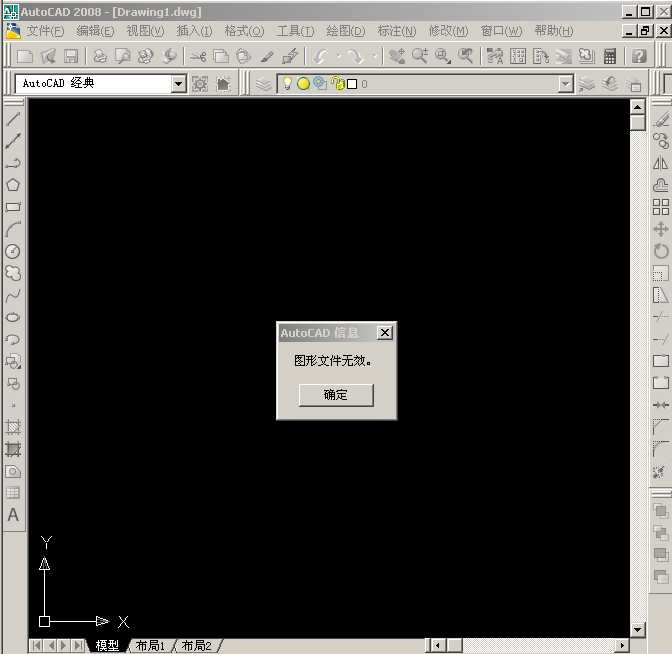
Task: Jump to the last layout tab arrow
Action: [x=78, y=645]
